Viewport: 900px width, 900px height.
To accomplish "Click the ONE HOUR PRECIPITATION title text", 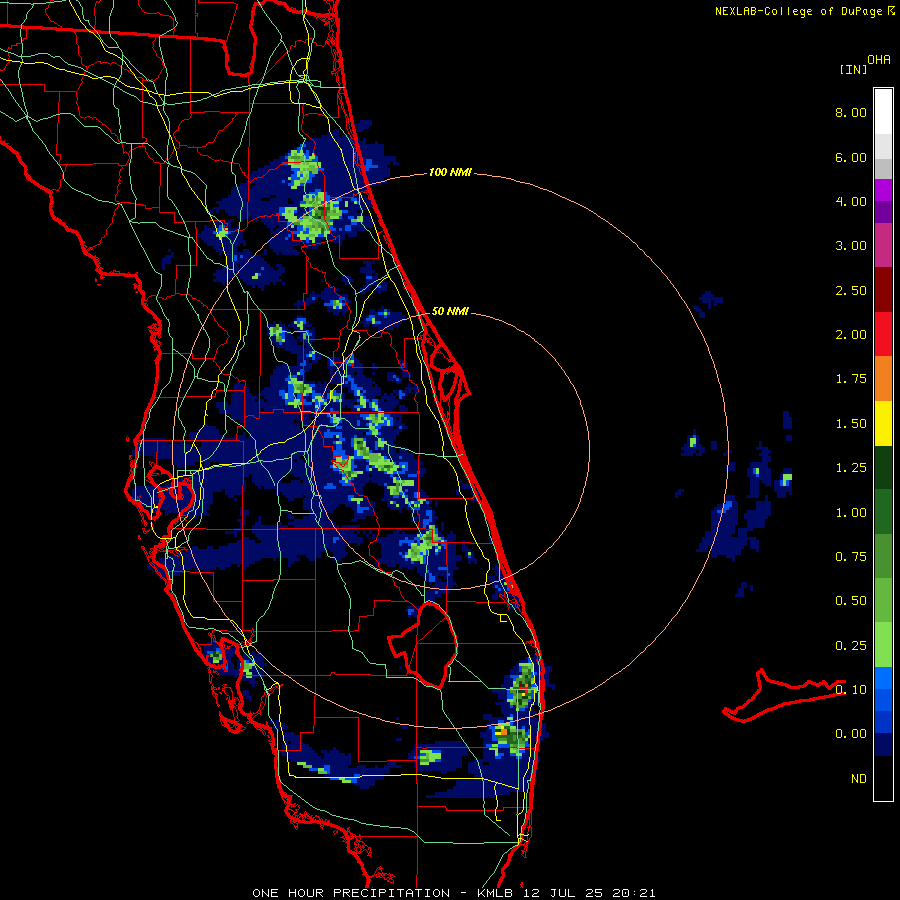I will pos(351,893).
